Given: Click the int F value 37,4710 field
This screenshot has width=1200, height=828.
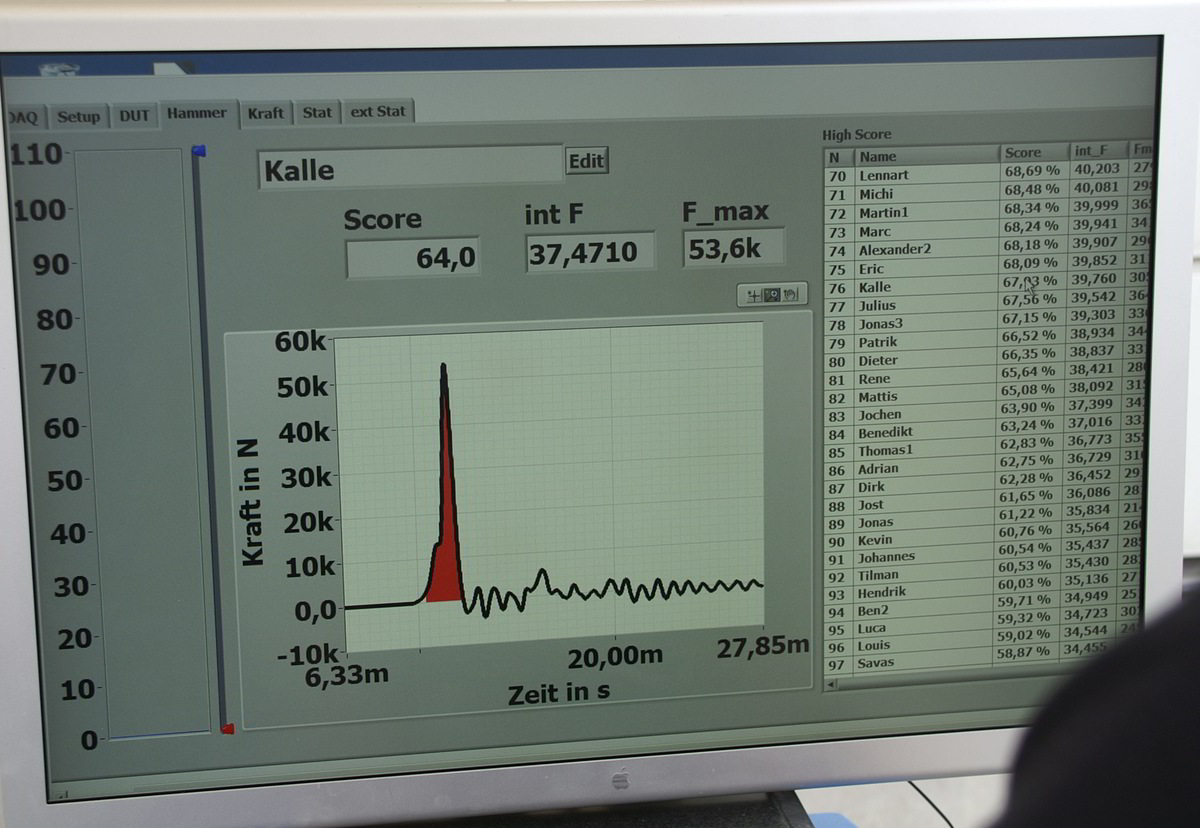Looking at the screenshot, I should pos(590,252).
